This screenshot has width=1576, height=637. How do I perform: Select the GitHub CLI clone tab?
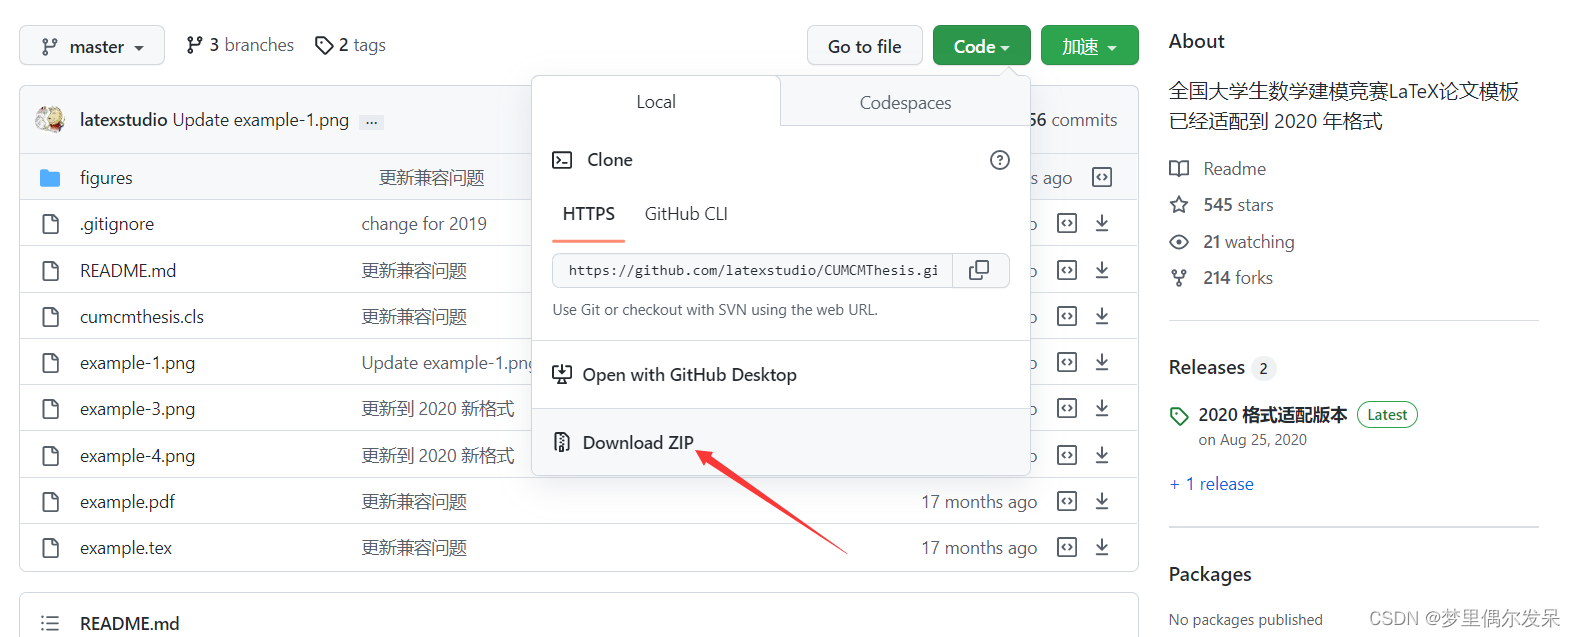(x=686, y=214)
